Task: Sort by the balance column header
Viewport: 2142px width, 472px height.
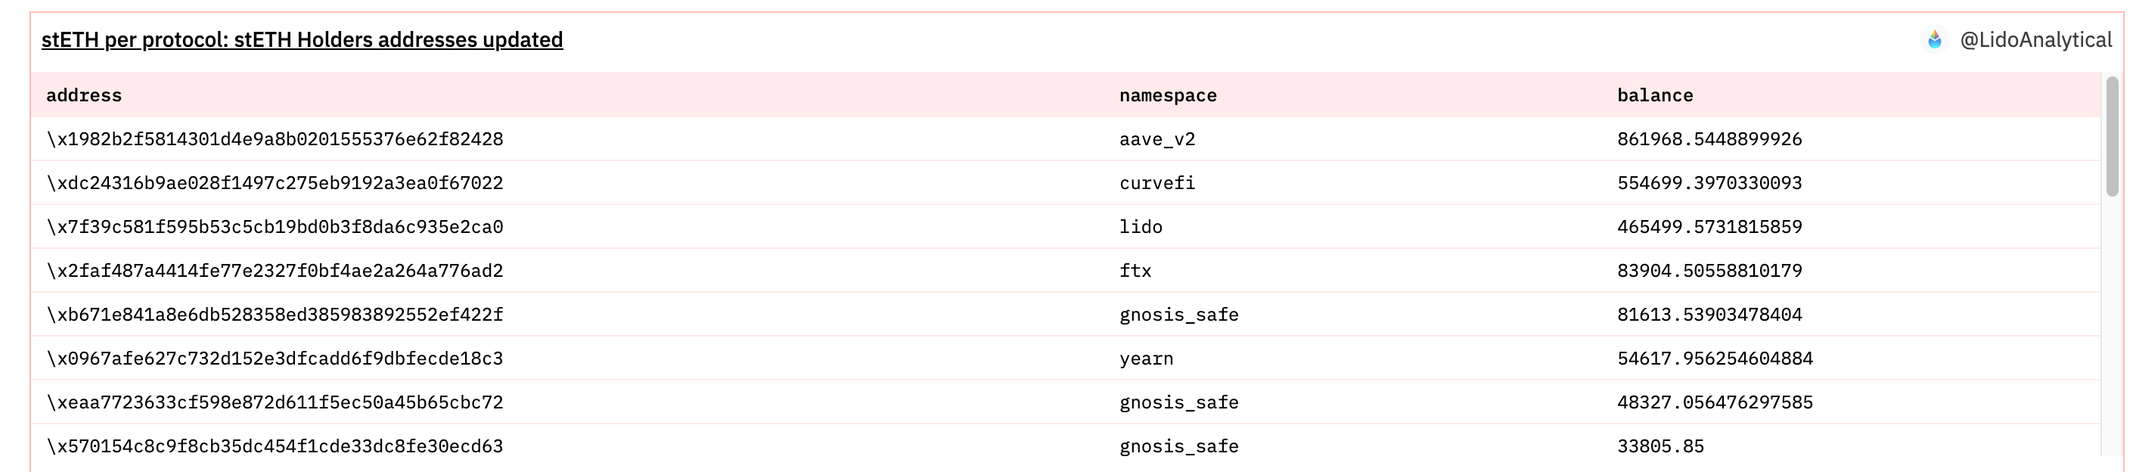Action: click(1655, 95)
